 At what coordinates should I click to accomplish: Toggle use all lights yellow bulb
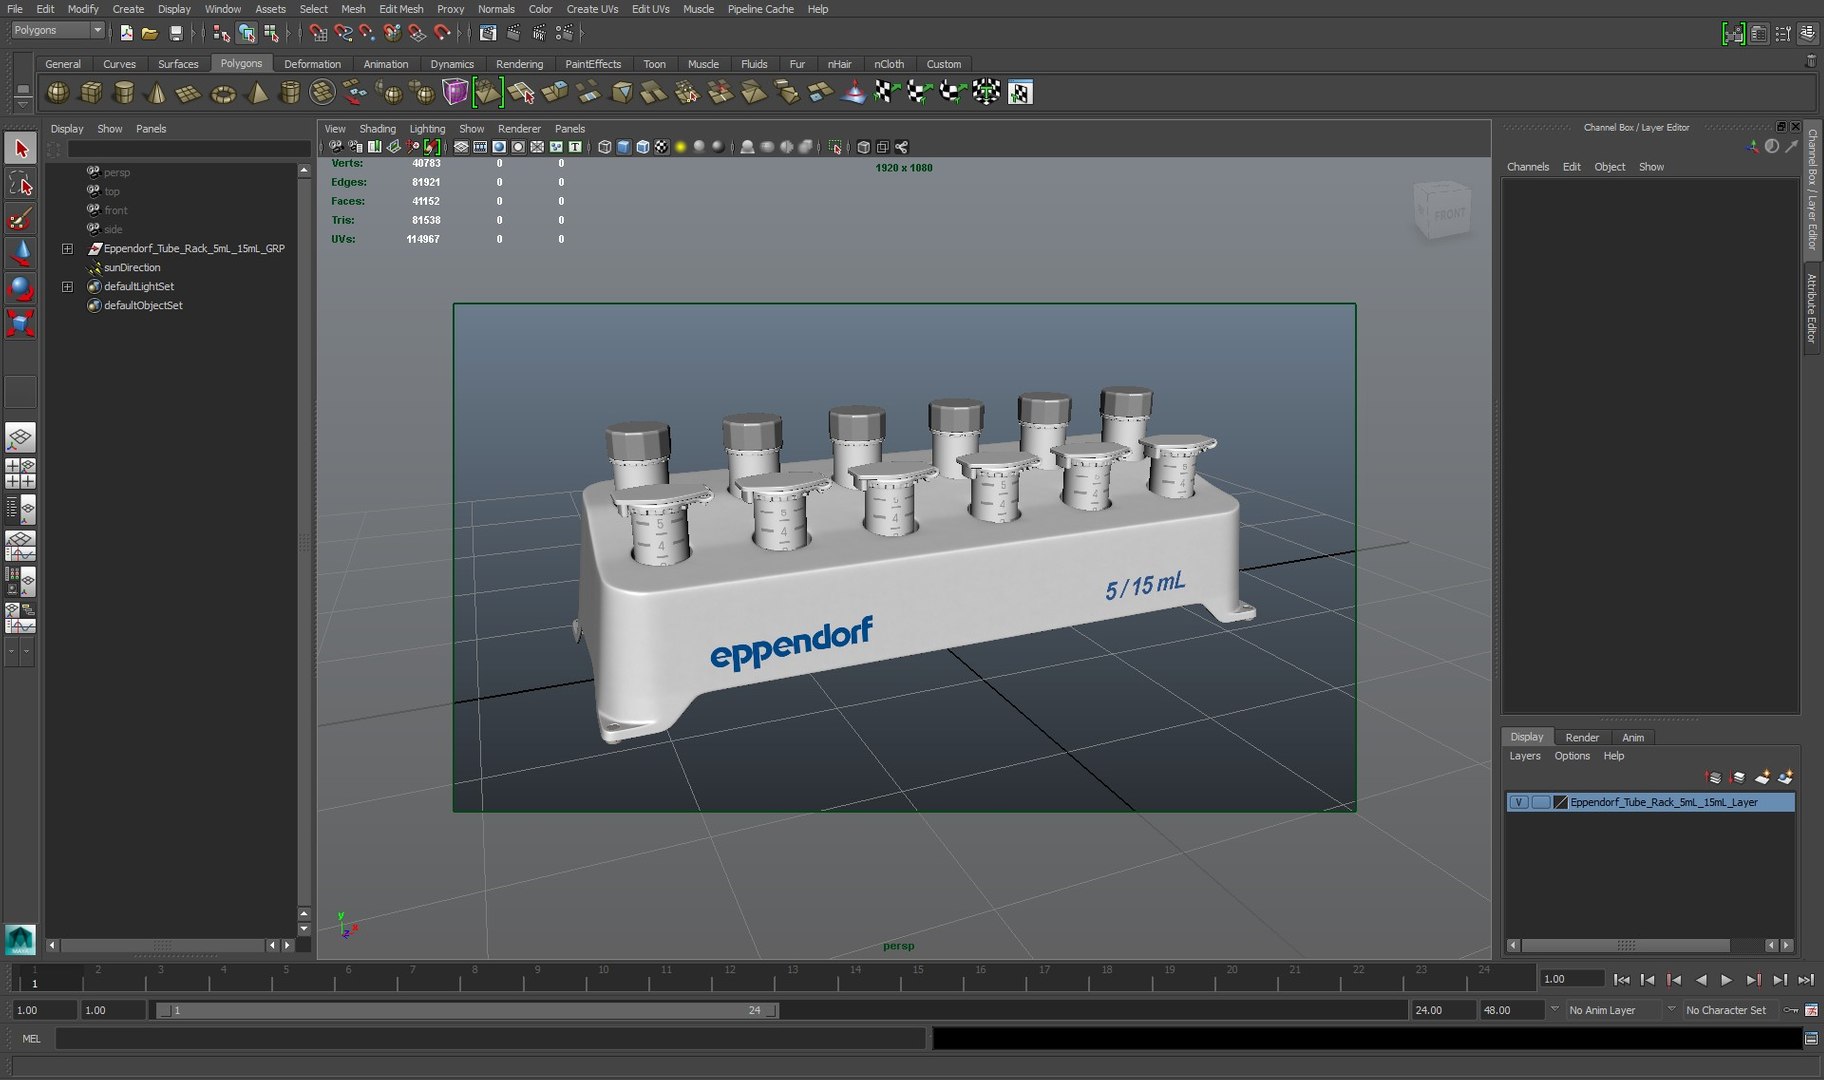(680, 147)
